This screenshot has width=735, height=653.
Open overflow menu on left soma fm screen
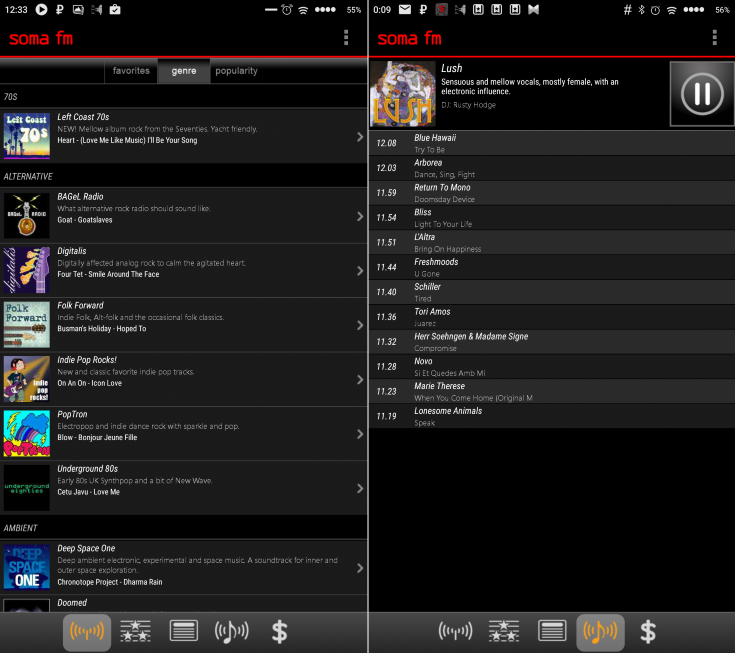pyautogui.click(x=346, y=38)
